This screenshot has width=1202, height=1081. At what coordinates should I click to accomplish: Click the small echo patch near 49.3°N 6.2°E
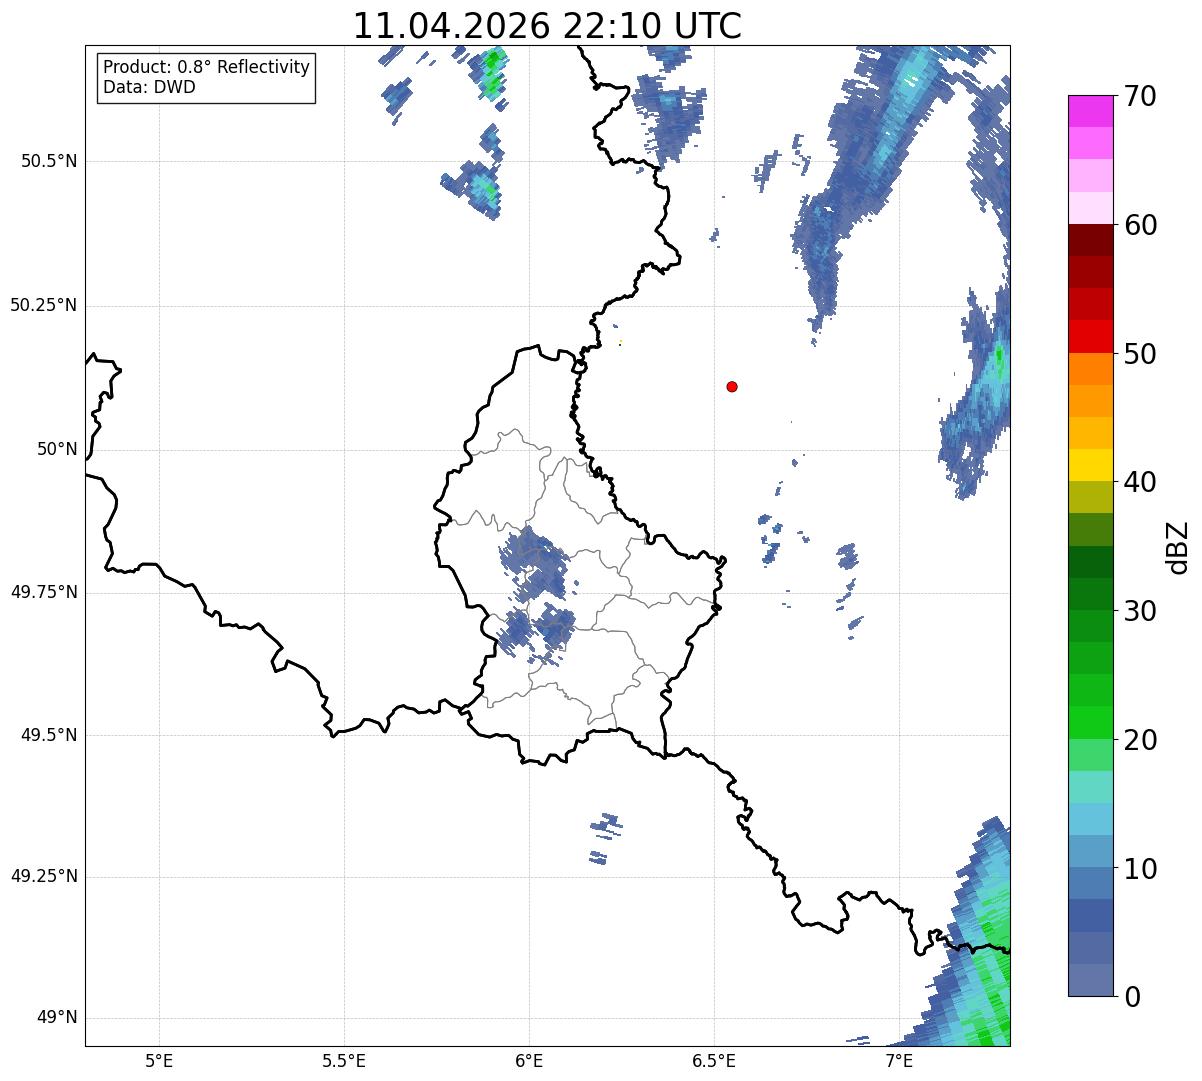[606, 837]
